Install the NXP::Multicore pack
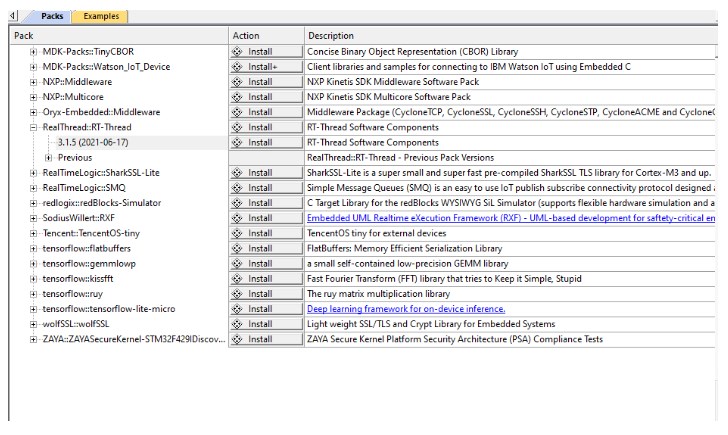This screenshot has width=728, height=435. click(x=266, y=97)
